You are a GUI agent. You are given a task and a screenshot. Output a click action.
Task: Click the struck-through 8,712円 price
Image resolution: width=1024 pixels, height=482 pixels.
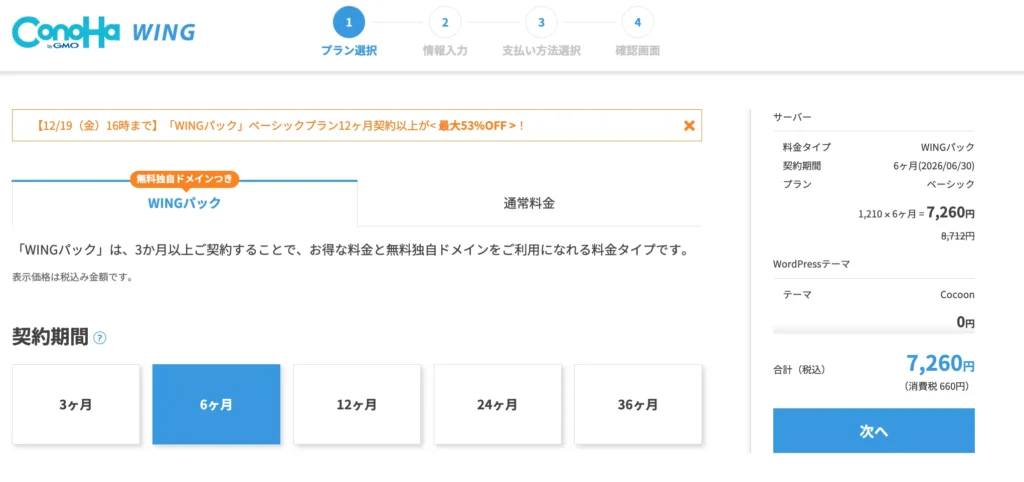957,236
